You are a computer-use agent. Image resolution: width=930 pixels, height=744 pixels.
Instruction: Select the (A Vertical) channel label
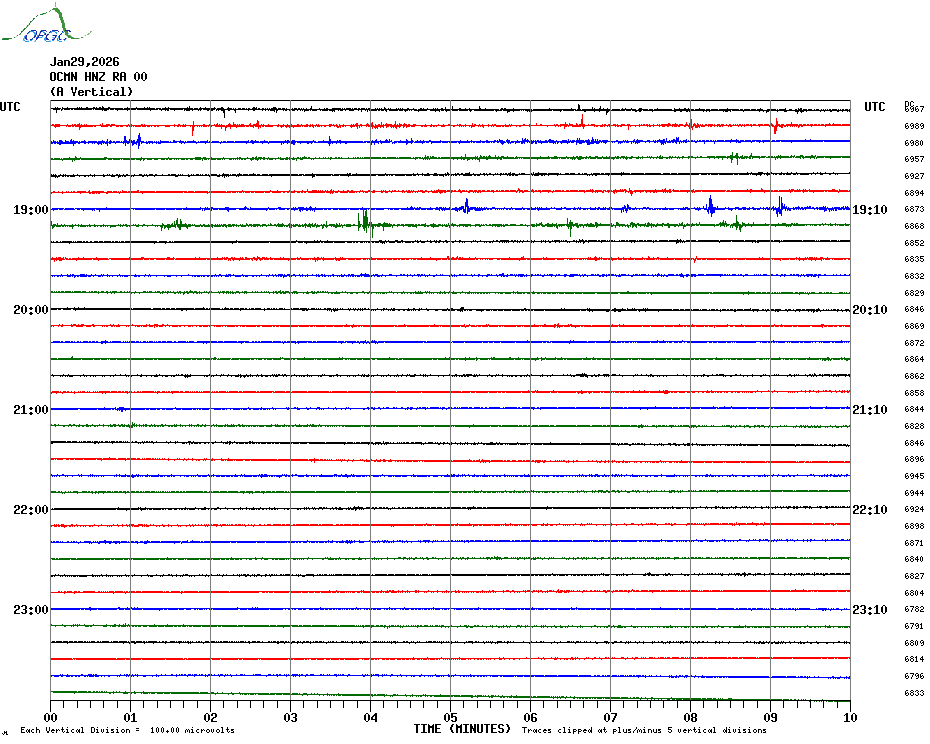pos(91,92)
